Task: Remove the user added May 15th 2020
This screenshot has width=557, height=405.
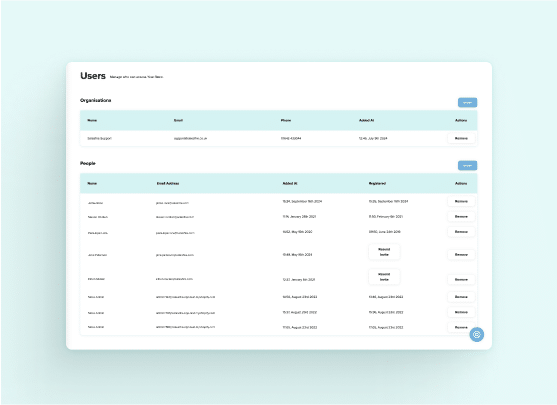Action: click(461, 232)
